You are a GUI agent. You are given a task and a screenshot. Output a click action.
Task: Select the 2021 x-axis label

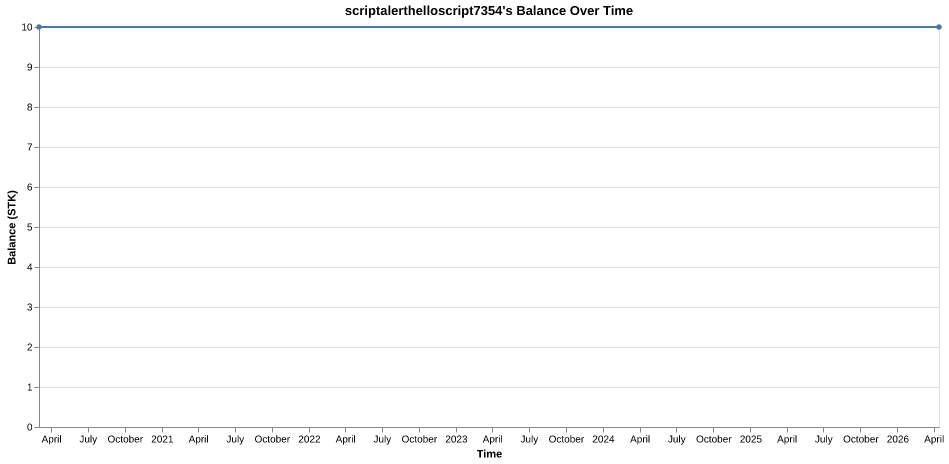tap(162, 439)
